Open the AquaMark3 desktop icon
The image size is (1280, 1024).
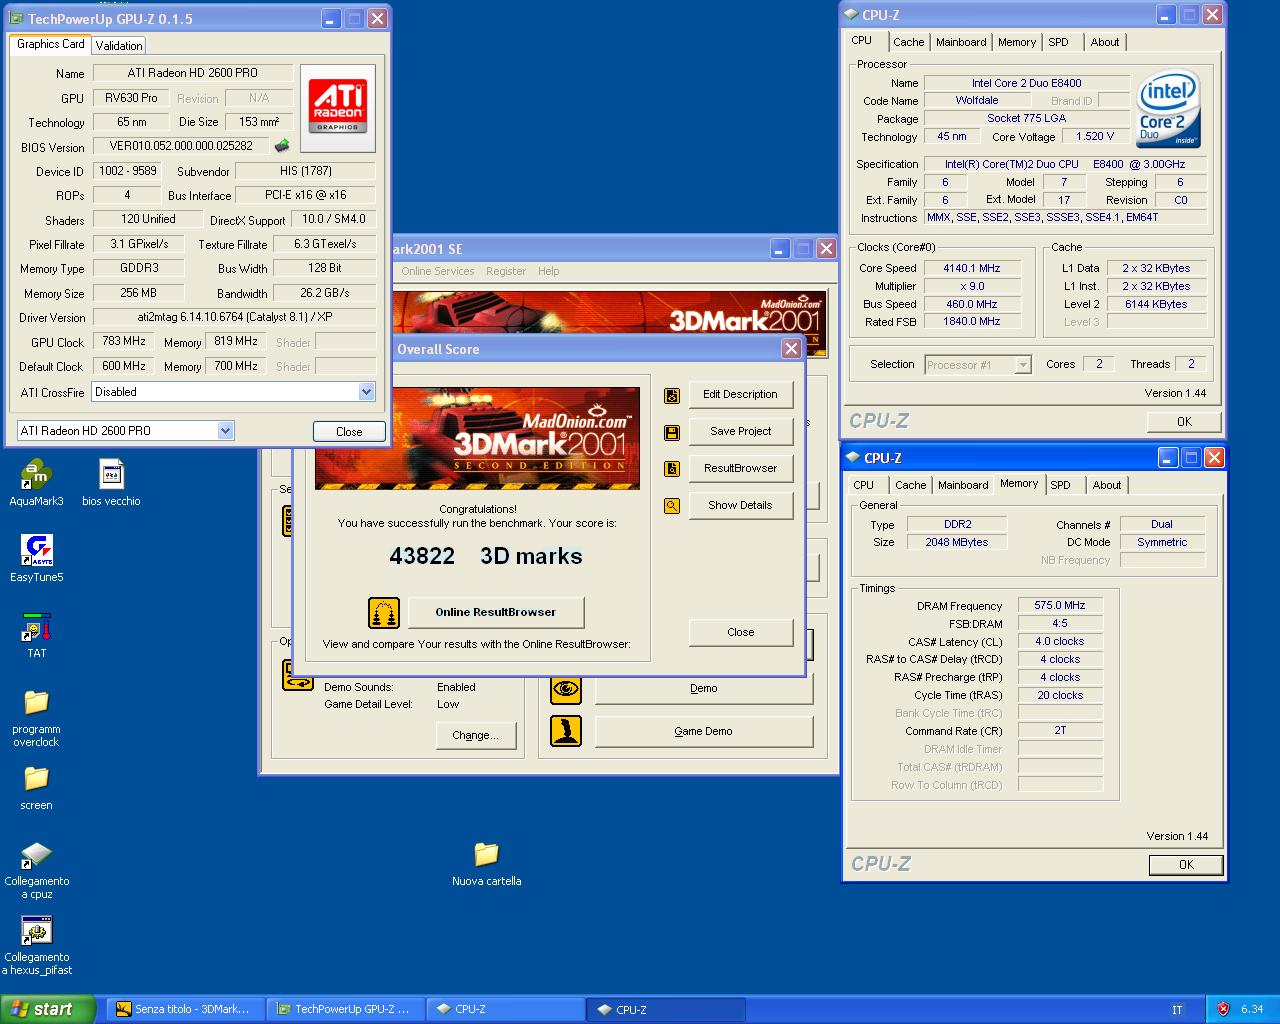pos(36,483)
